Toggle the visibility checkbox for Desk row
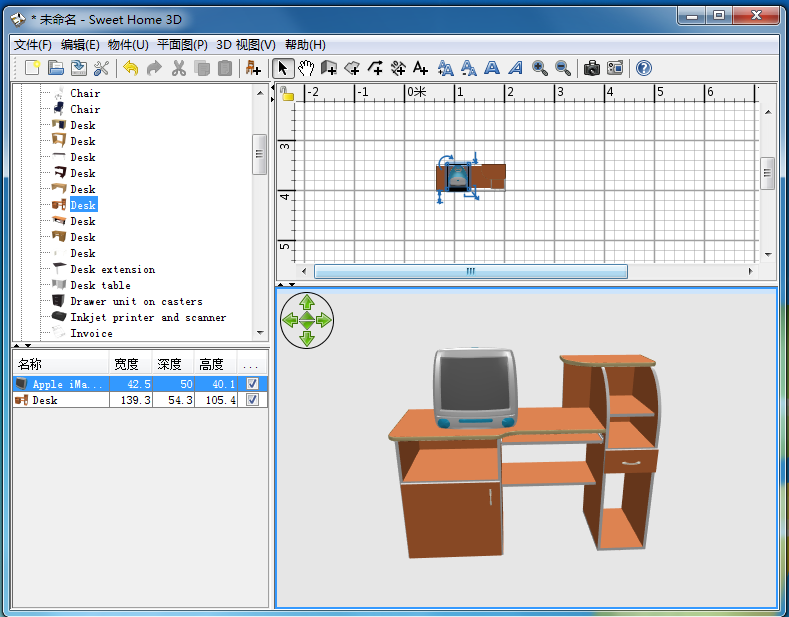 [x=252, y=400]
